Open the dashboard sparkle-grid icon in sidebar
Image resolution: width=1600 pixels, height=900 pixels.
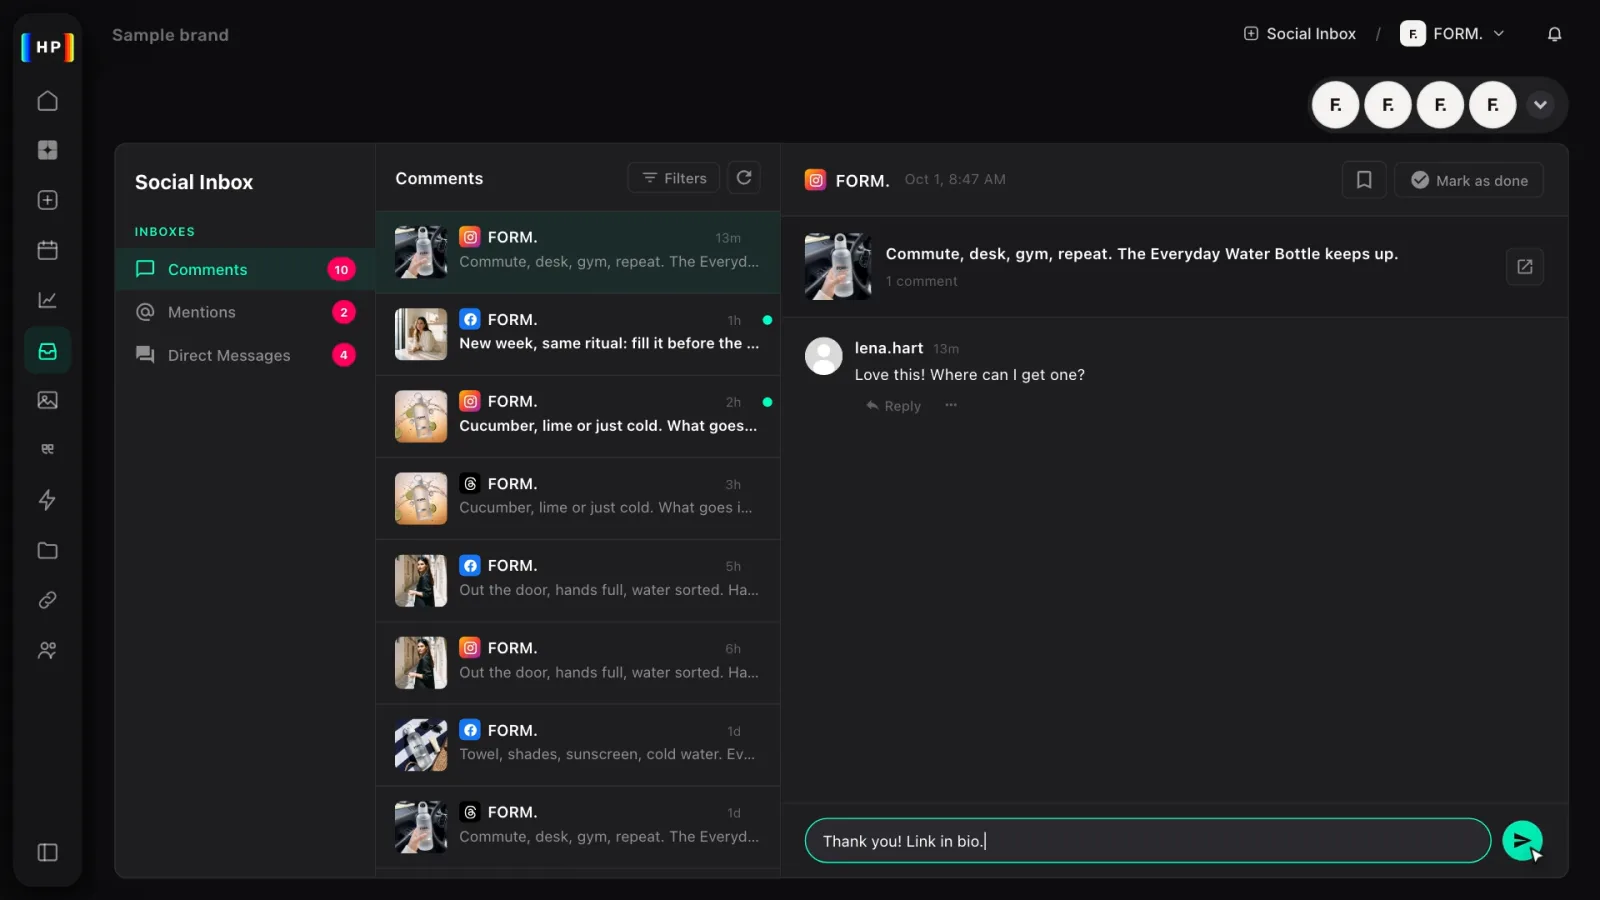(47, 150)
